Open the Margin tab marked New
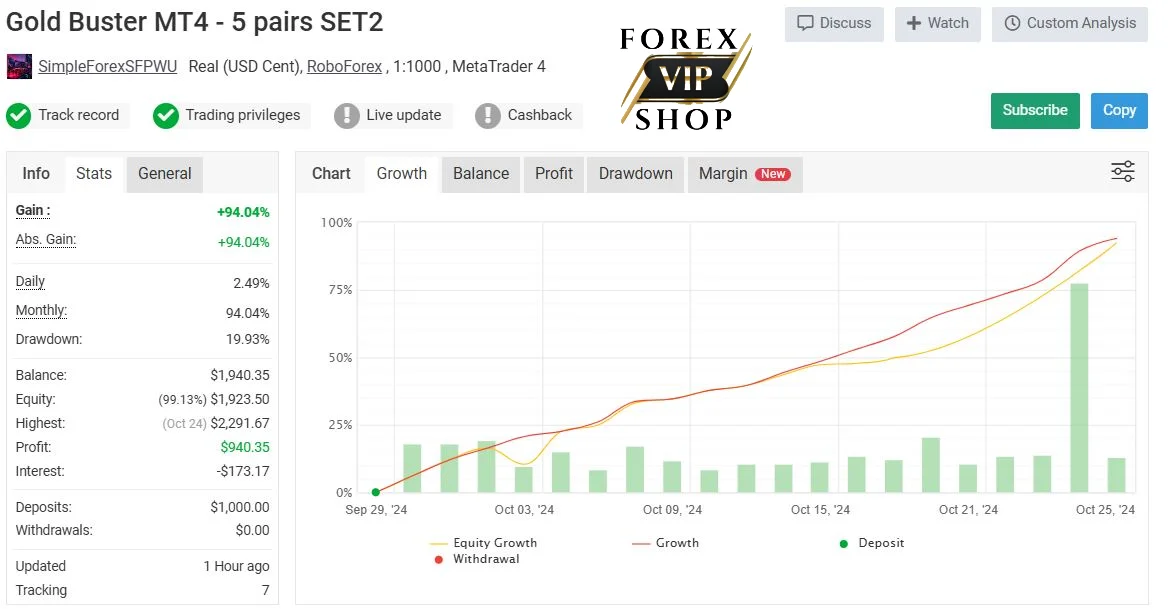This screenshot has height=616, width=1172. click(744, 174)
